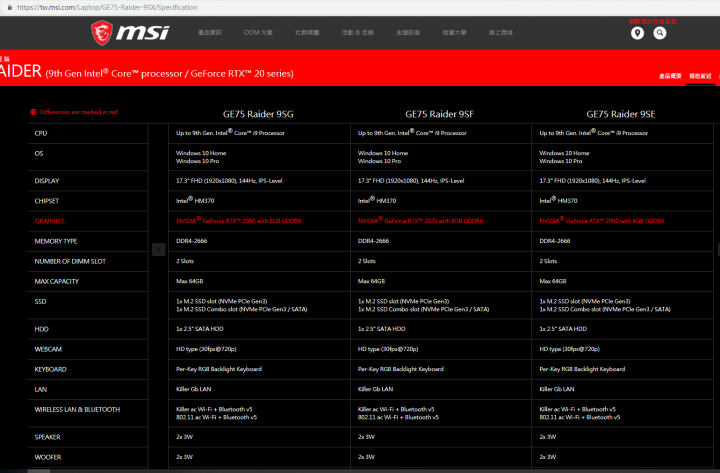Open the 產品資訊 navigation menu

(209, 33)
